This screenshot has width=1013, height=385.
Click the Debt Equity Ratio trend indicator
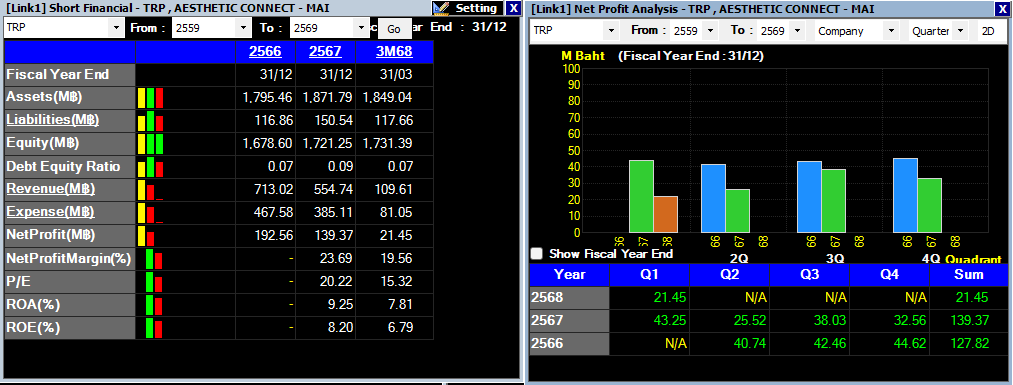click(151, 167)
